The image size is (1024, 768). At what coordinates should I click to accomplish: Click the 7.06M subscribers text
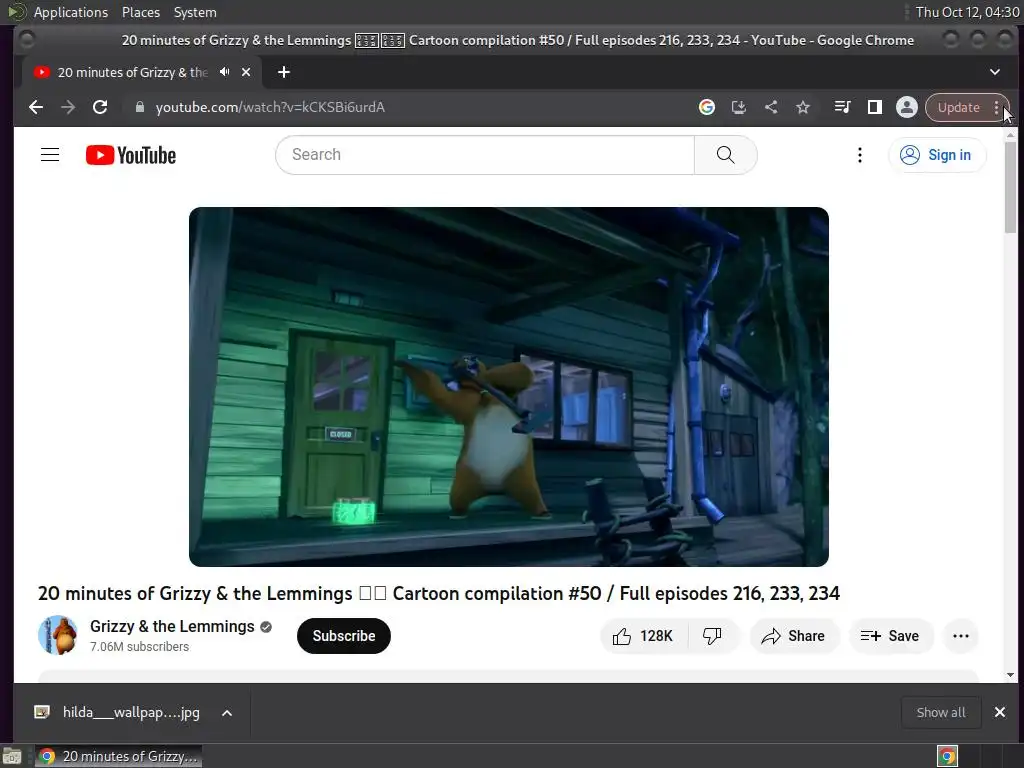140,647
